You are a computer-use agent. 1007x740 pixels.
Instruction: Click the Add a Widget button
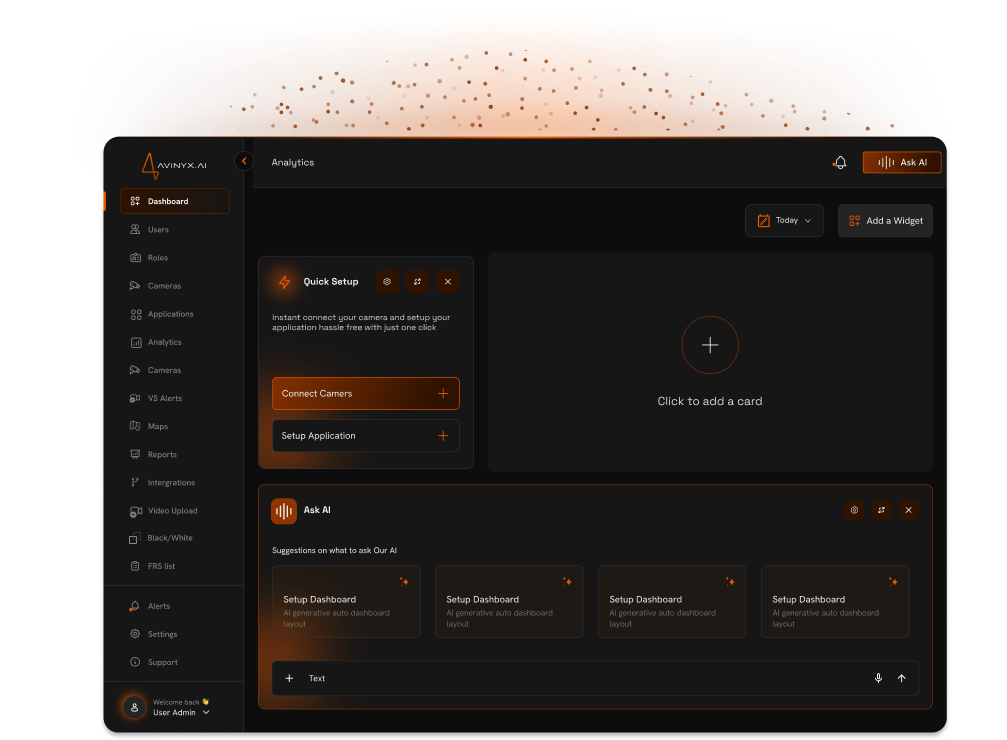[x=885, y=221]
